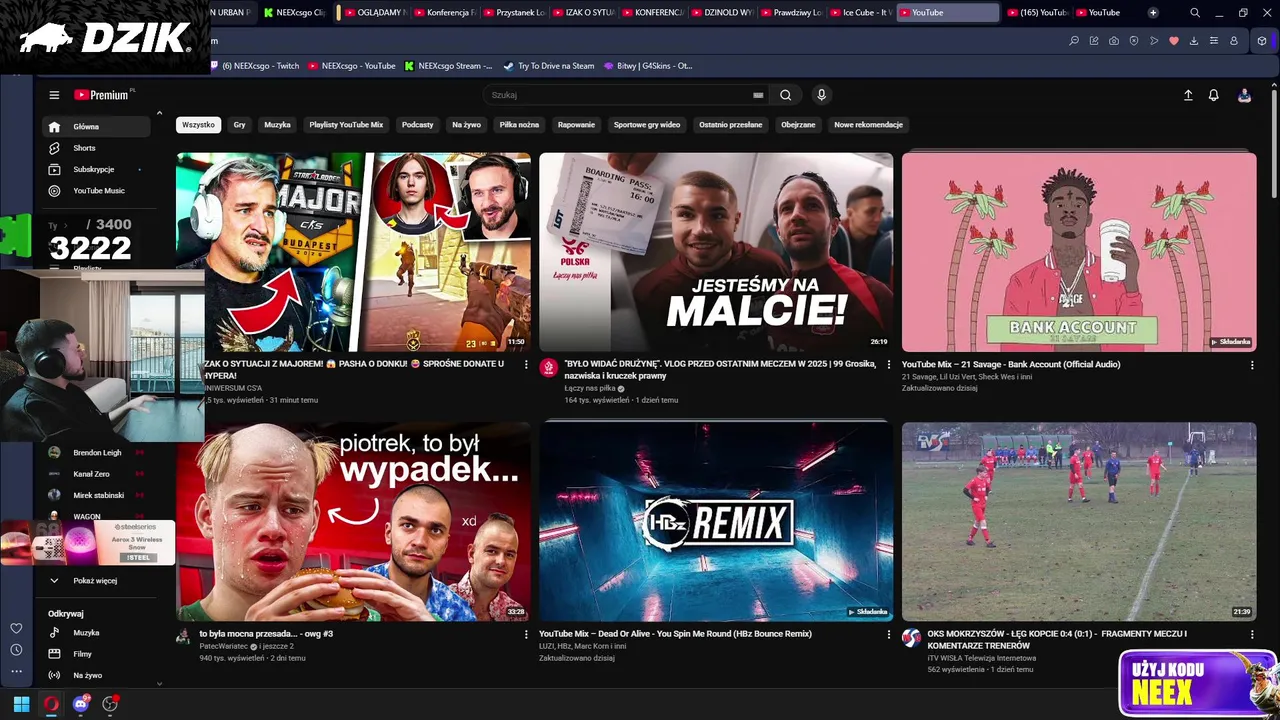Open the account avatar menu
Screen dimensions: 1280x720
point(1244,95)
